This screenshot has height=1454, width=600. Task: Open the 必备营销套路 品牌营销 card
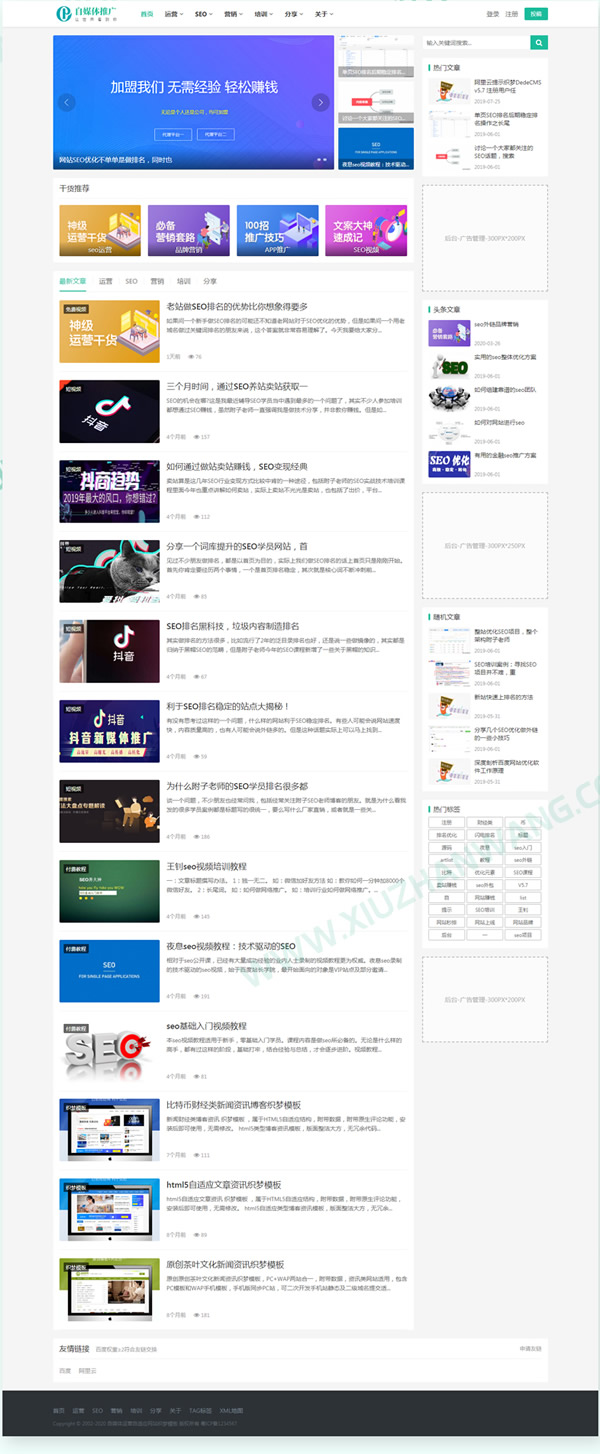[x=188, y=231]
